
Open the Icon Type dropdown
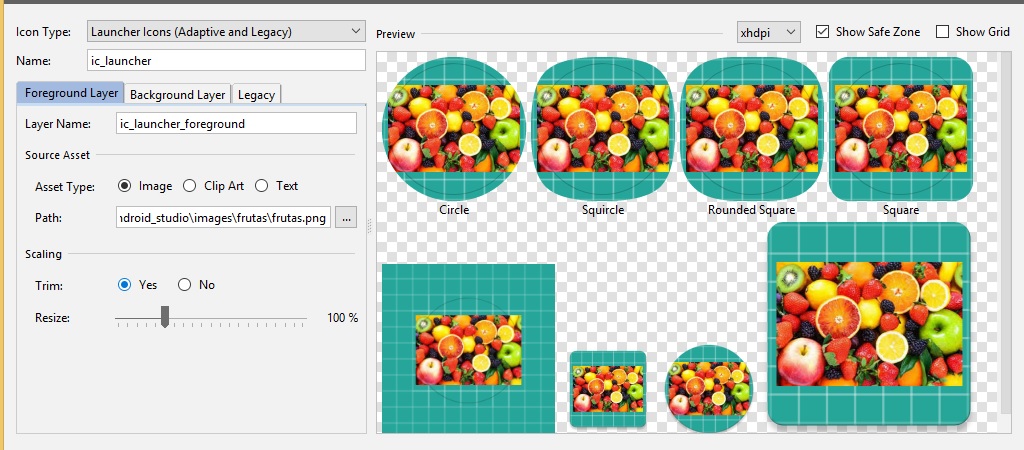(226, 32)
